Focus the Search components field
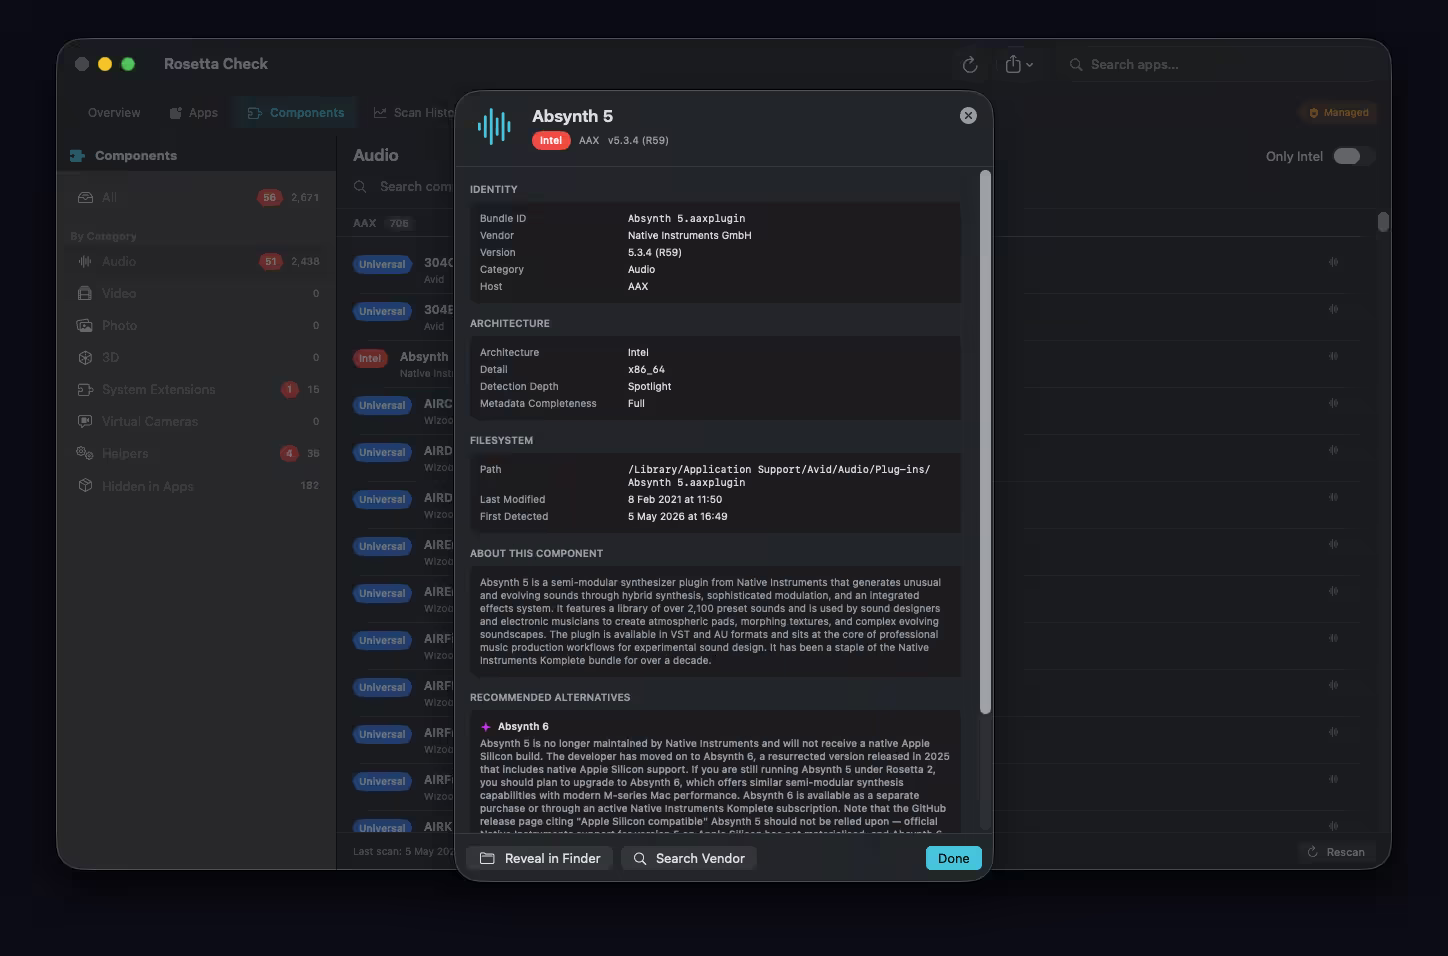Screen dimensions: 1448x956 click(x=404, y=187)
